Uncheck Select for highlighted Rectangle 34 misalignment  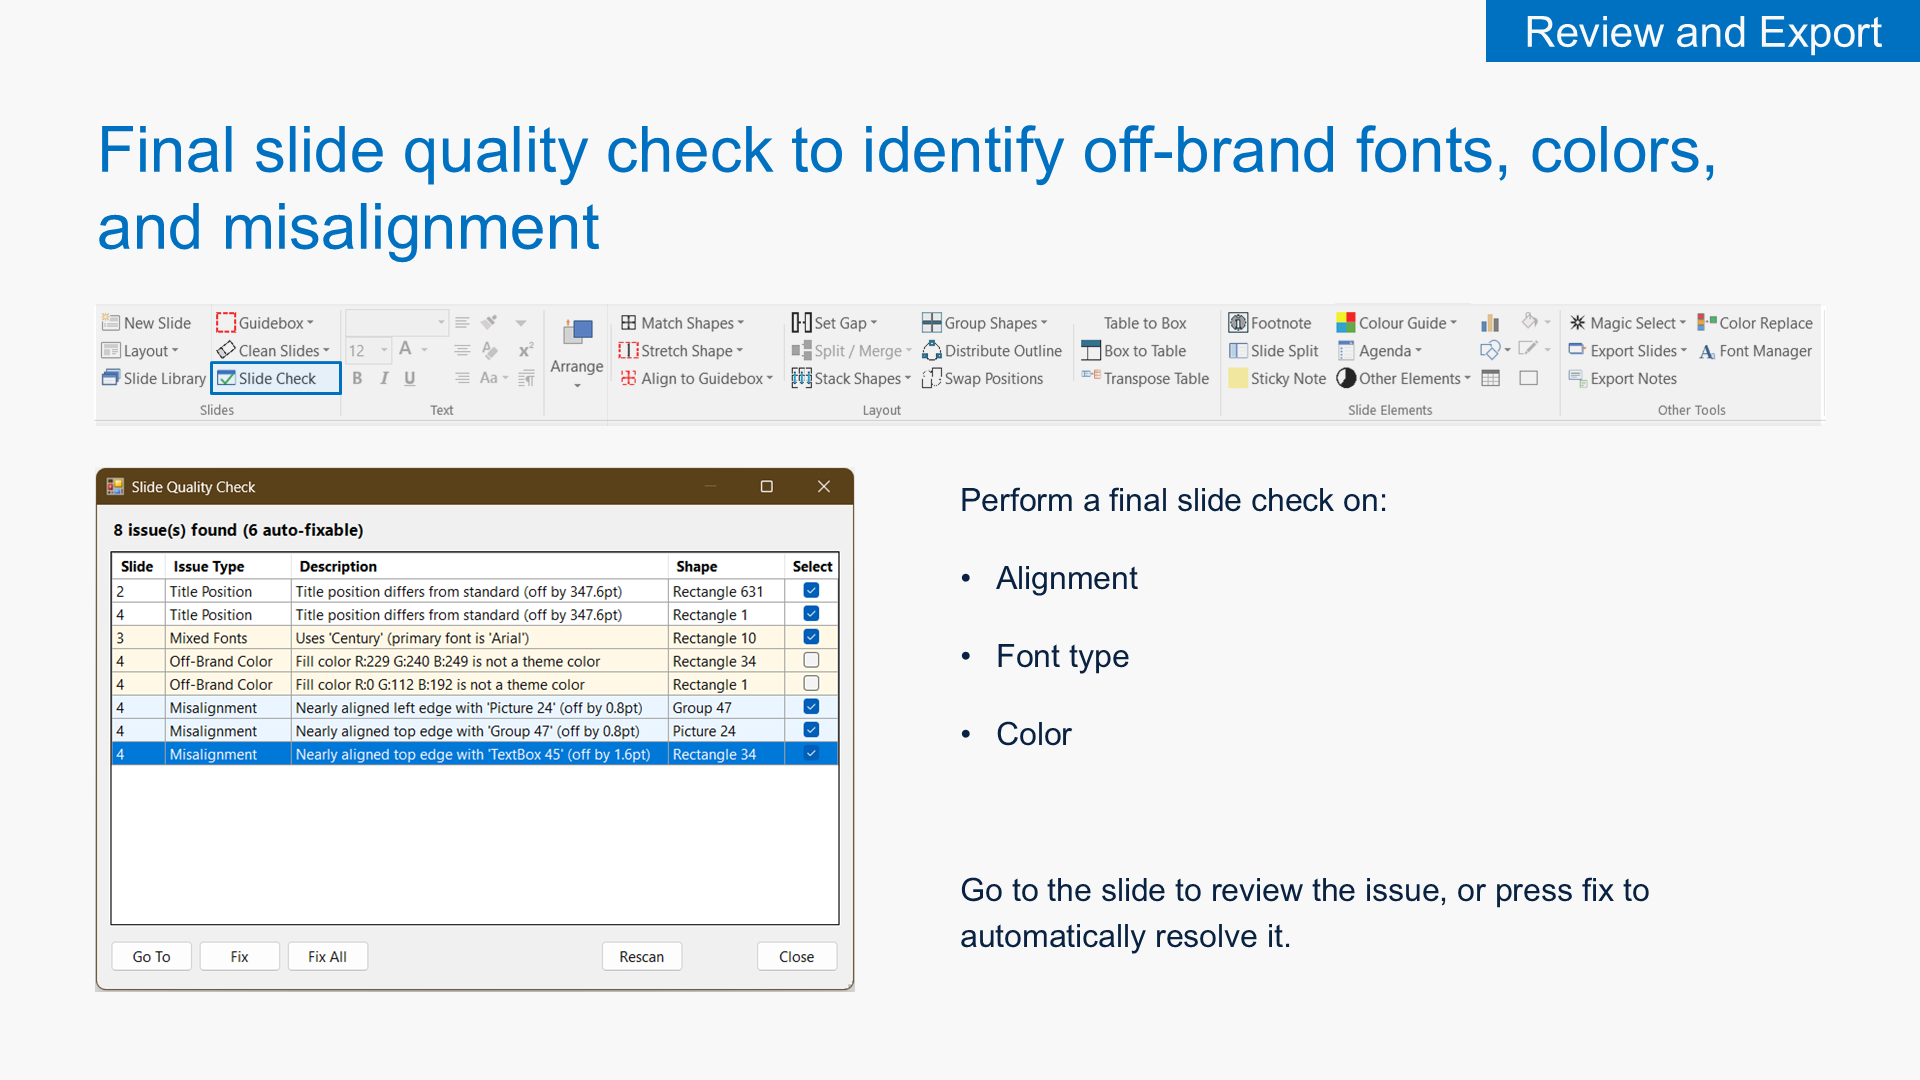[811, 753]
